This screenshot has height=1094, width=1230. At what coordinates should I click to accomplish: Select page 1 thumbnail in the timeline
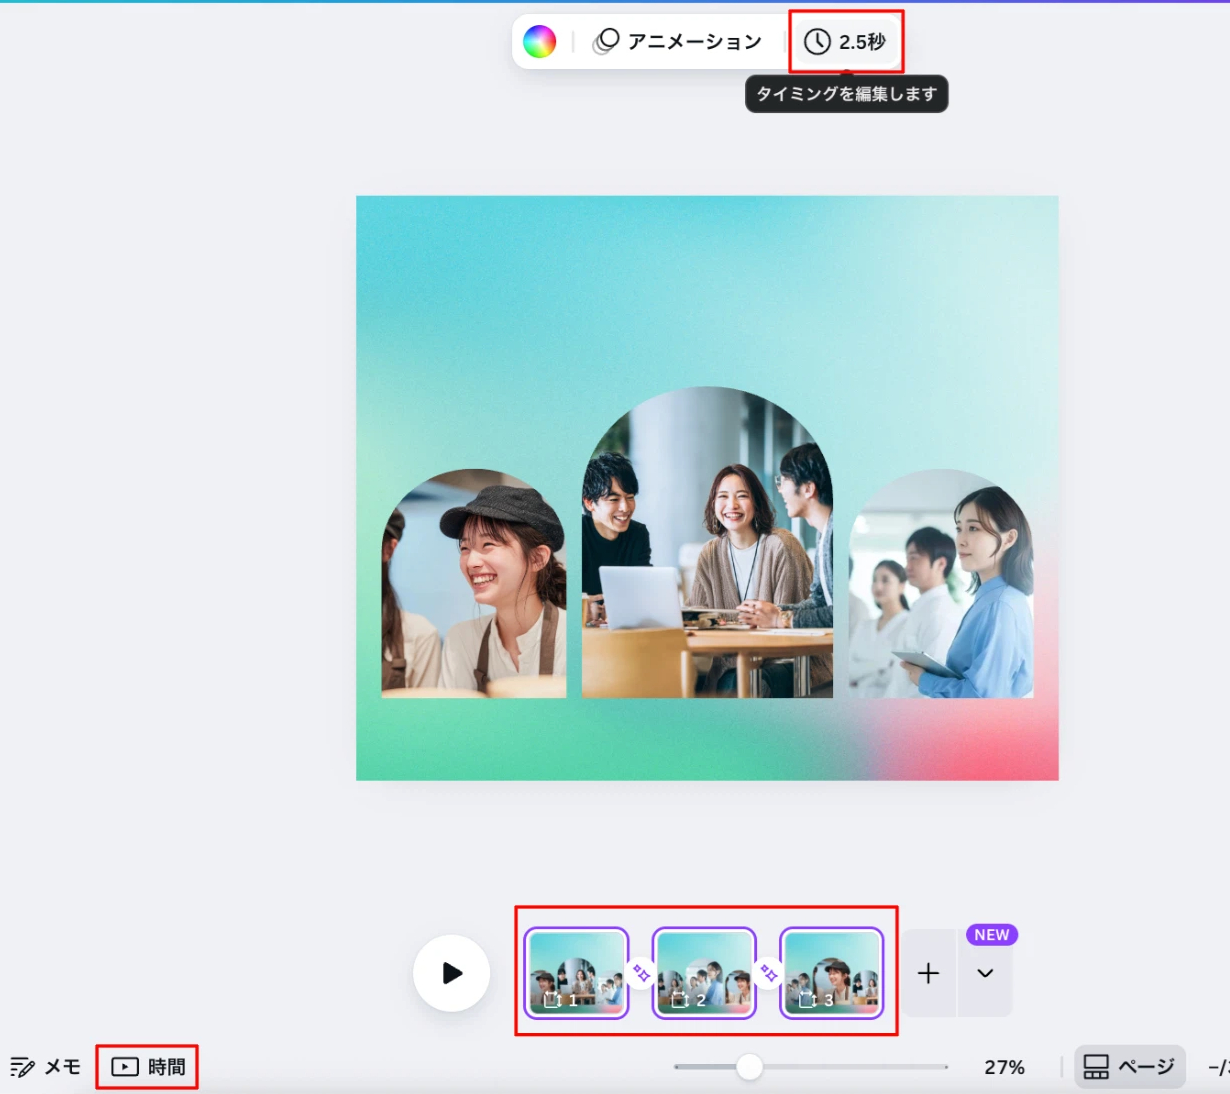(576, 971)
